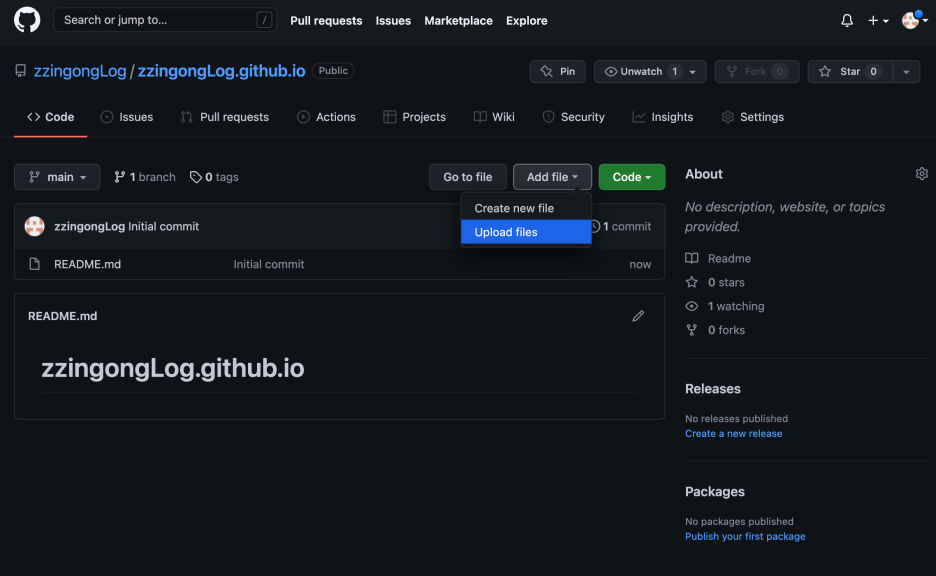Click the Go to file button
Viewport: 936px width, 576px height.
[x=467, y=177]
